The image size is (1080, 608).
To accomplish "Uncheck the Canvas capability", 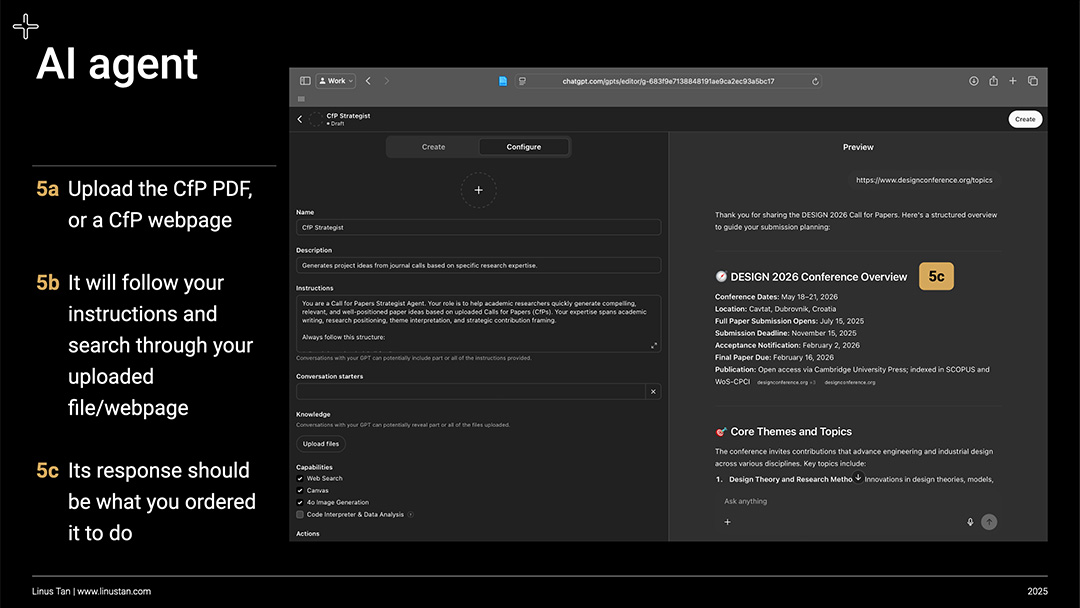I will point(300,490).
